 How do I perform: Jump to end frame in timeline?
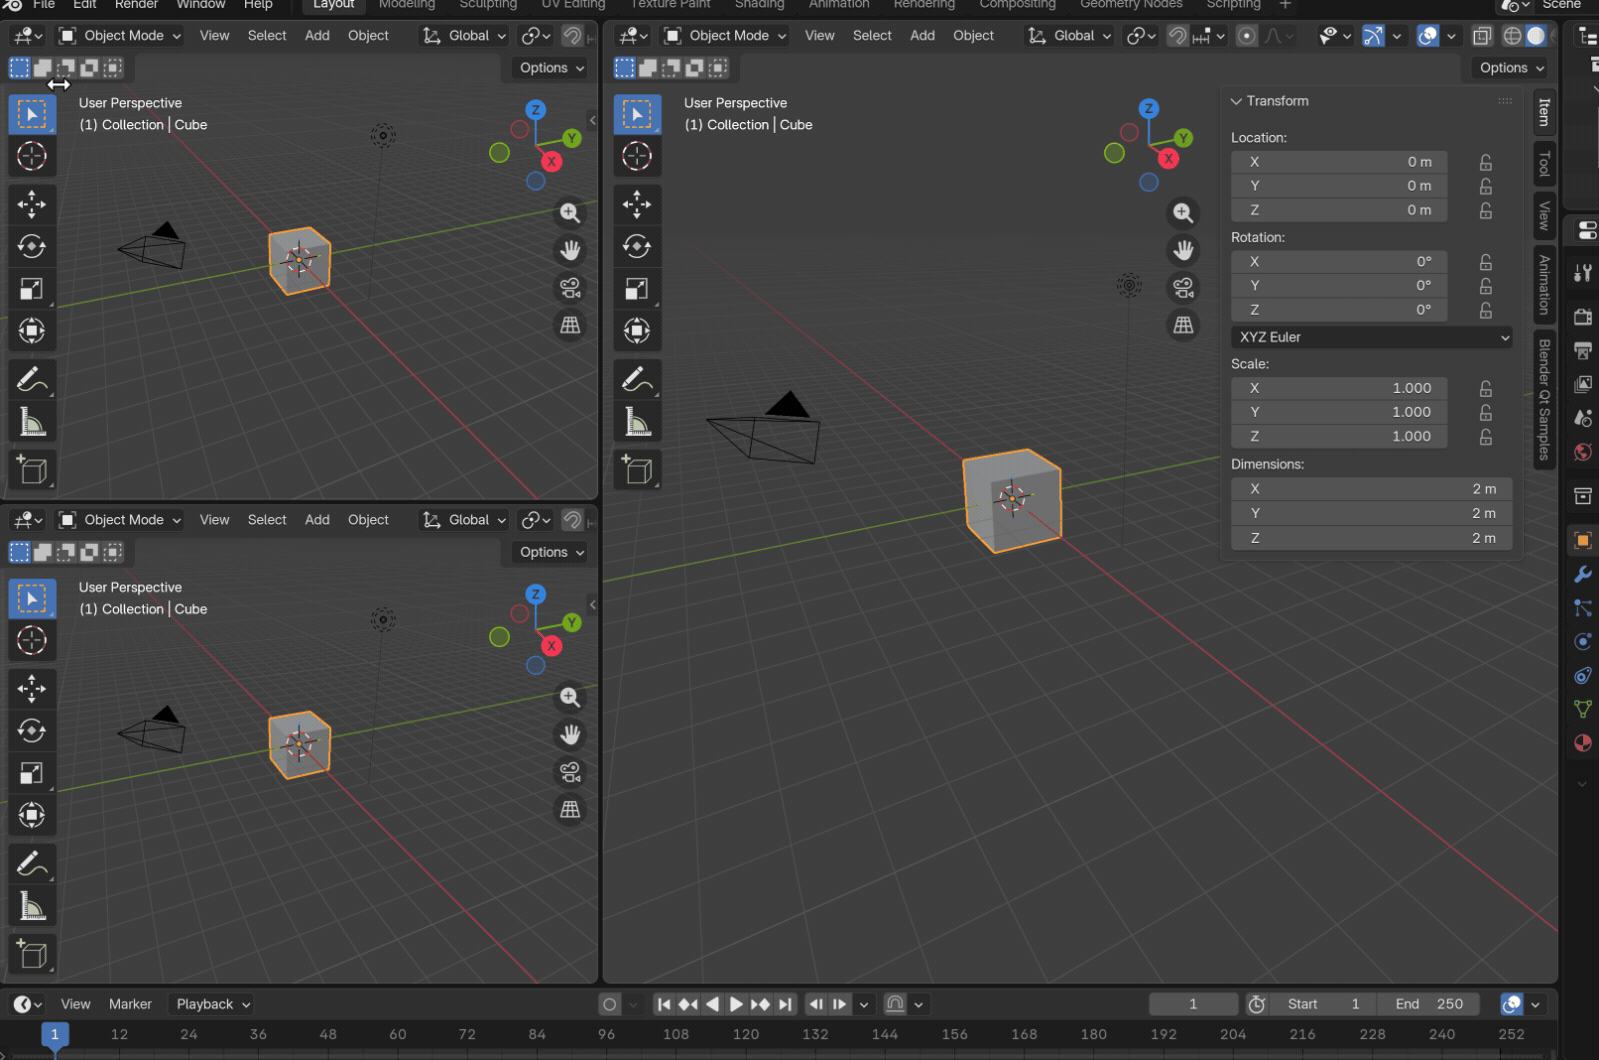tap(785, 1004)
